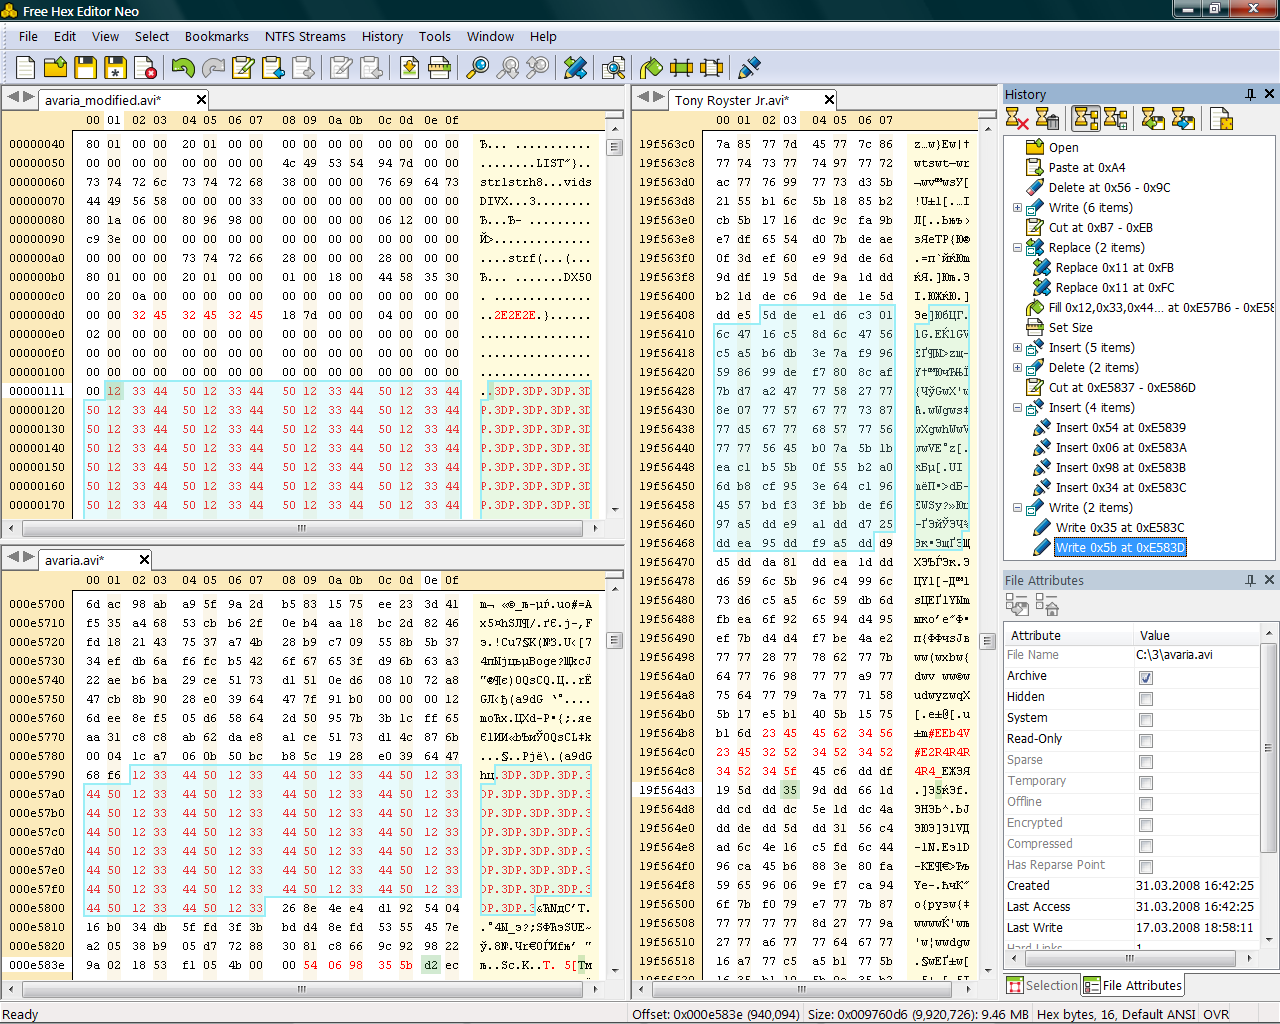Viewport: 1280px width, 1024px height.
Task: Click the clipboard with blue arrow icon
Action: pyautogui.click(x=273, y=67)
